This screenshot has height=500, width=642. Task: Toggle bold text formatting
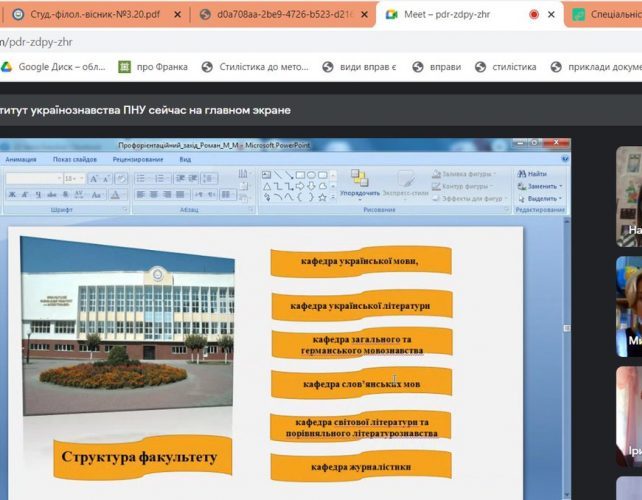click(x=10, y=194)
